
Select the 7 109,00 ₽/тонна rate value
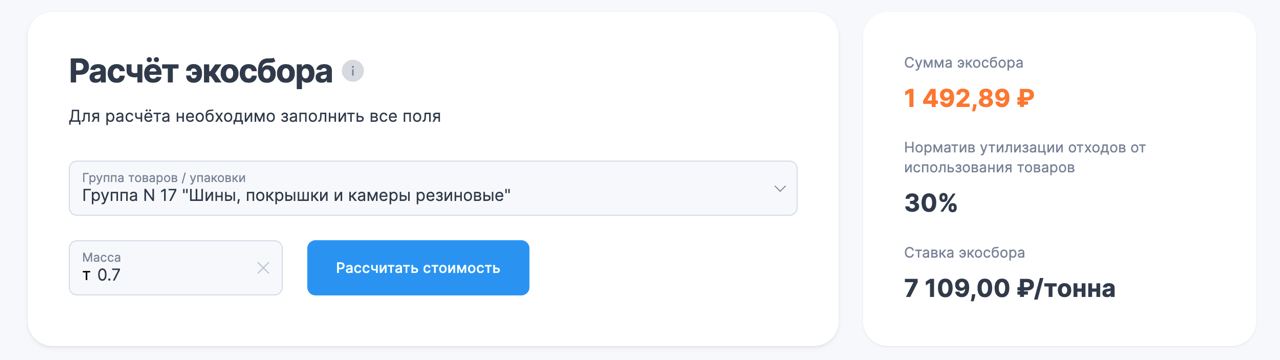1010,289
